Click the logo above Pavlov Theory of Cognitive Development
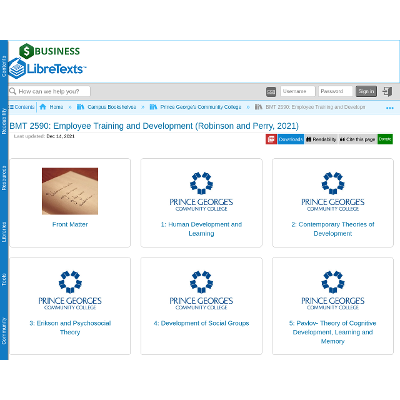 (x=333, y=290)
